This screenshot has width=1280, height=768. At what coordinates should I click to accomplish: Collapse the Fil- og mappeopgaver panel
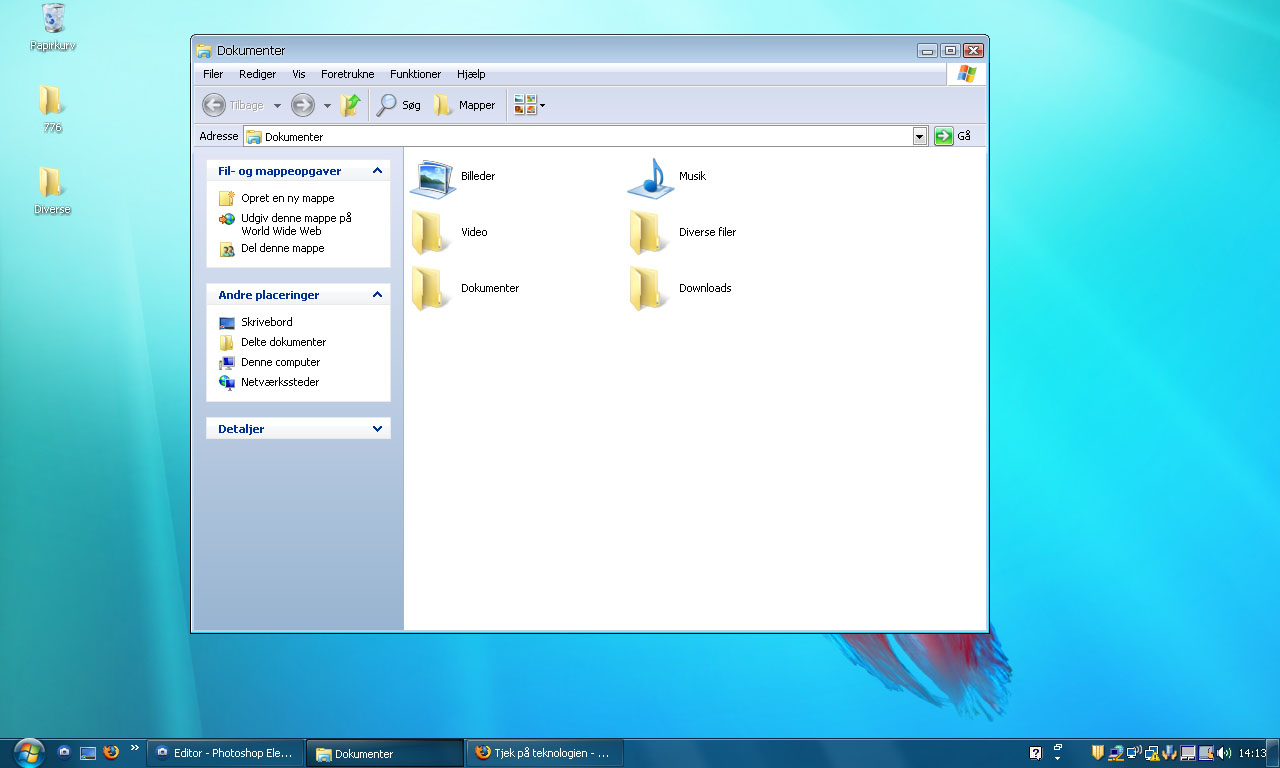tap(377, 171)
